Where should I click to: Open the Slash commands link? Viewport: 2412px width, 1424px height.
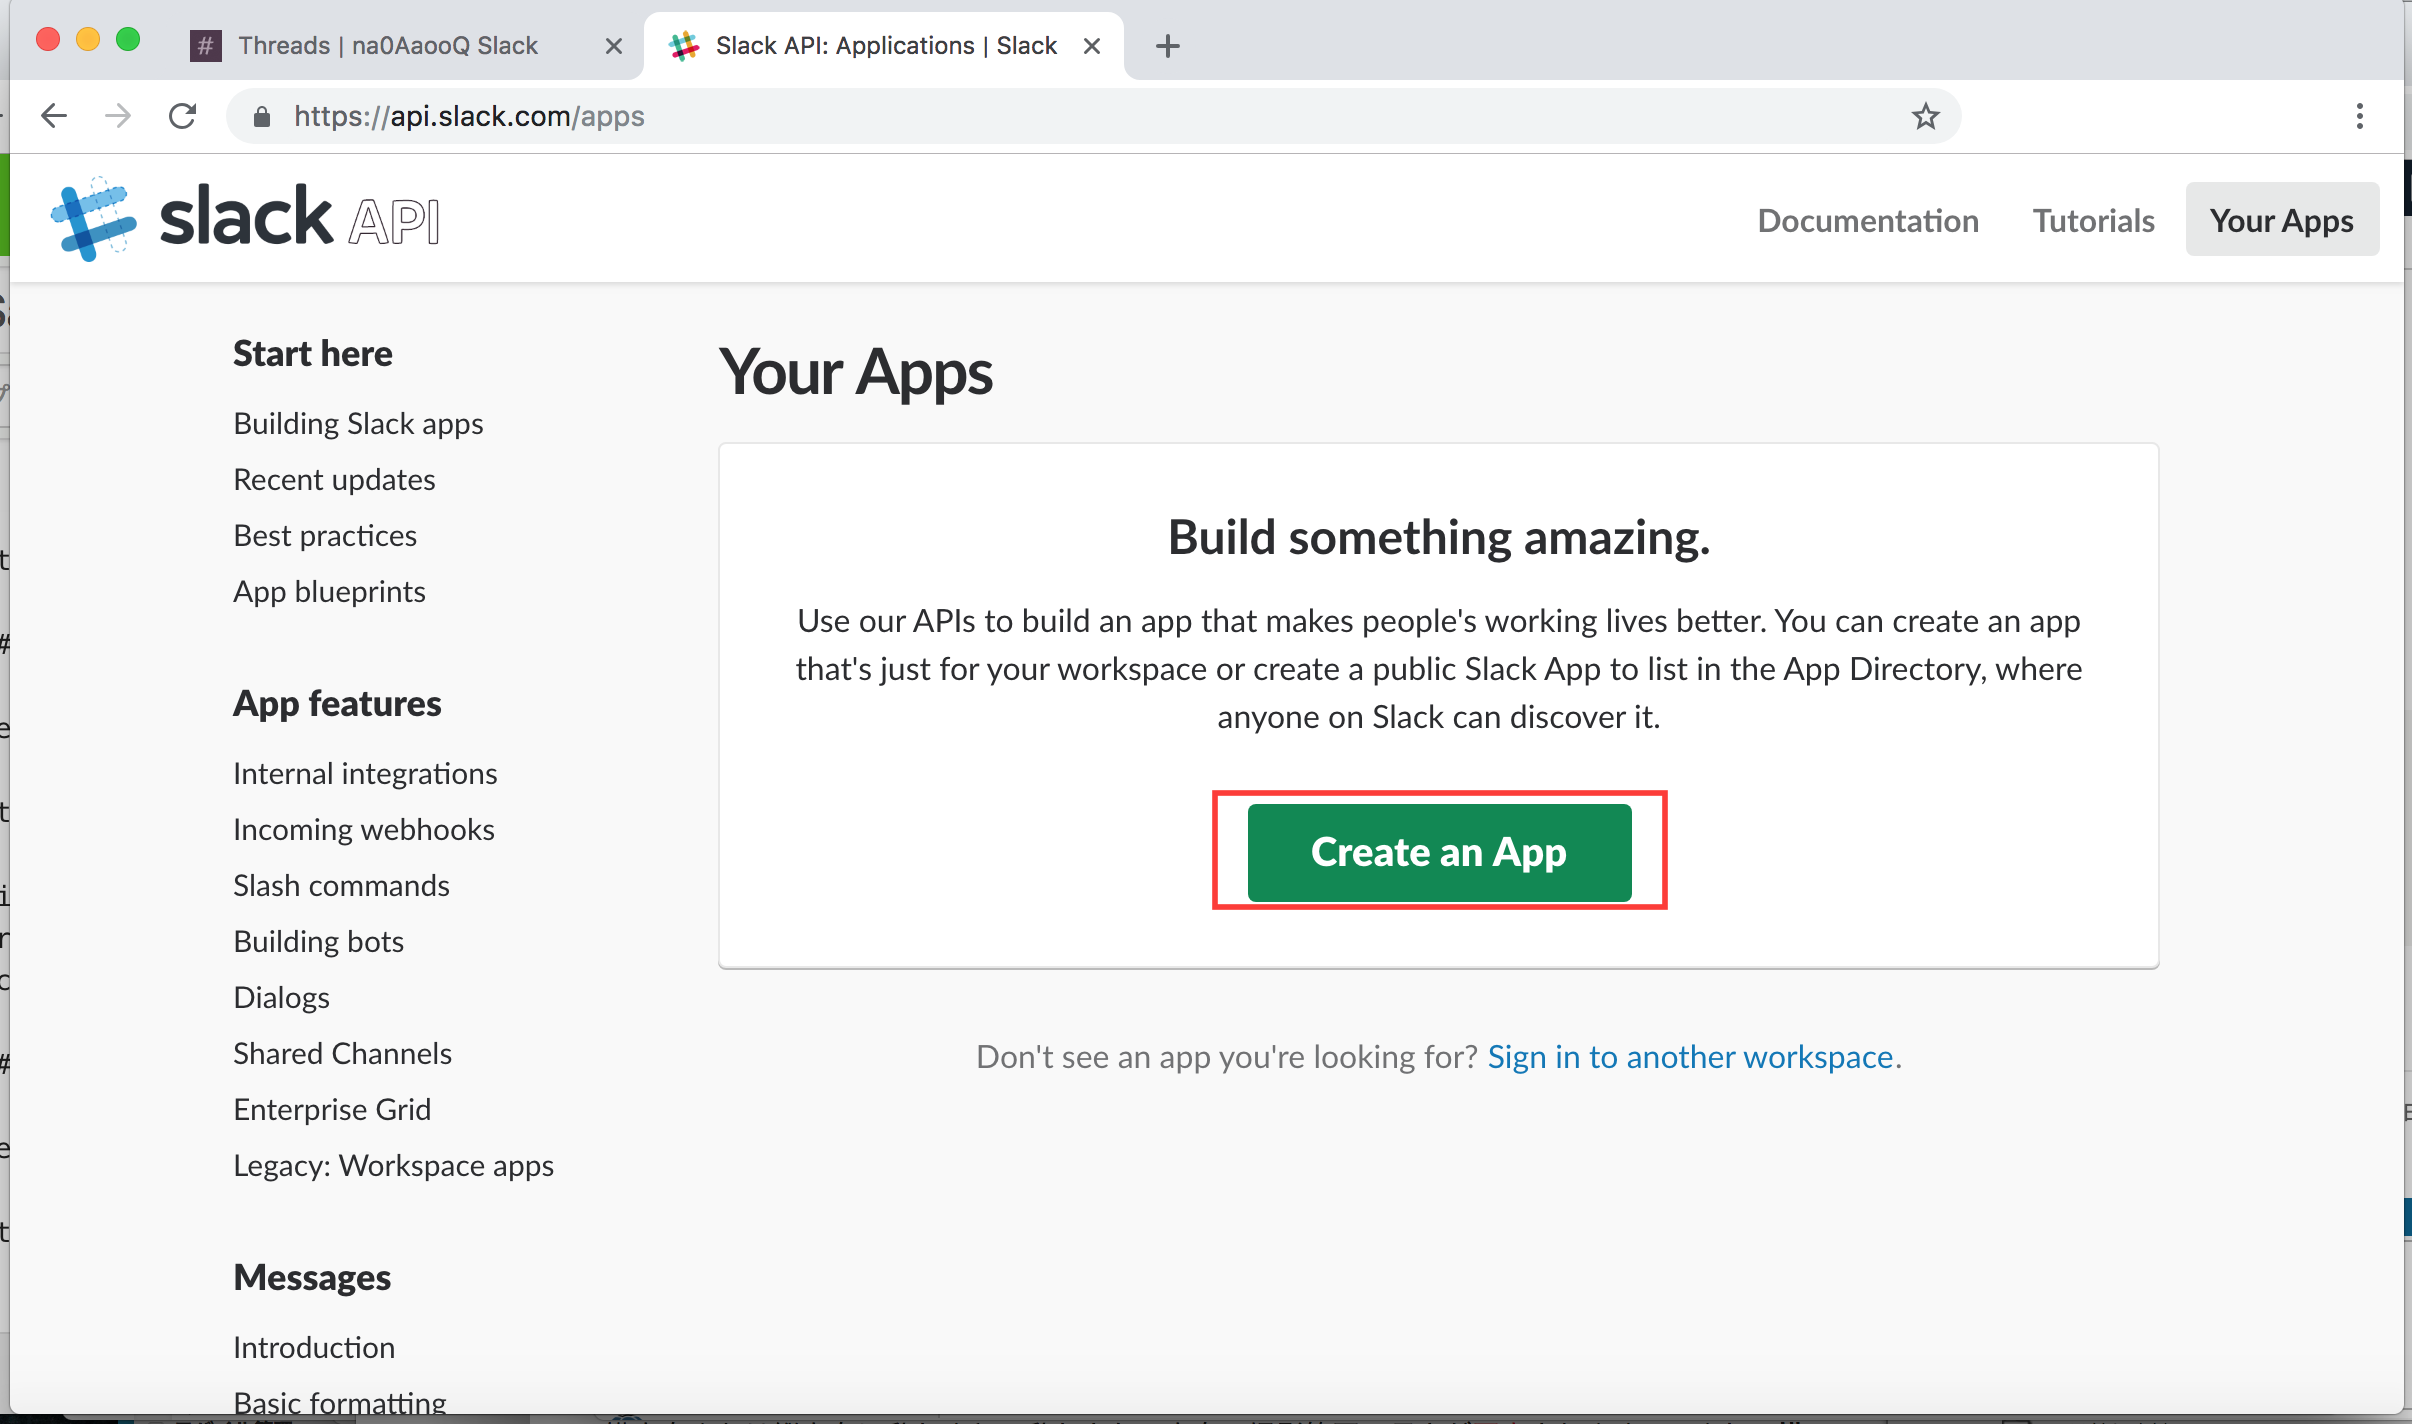coord(341,886)
